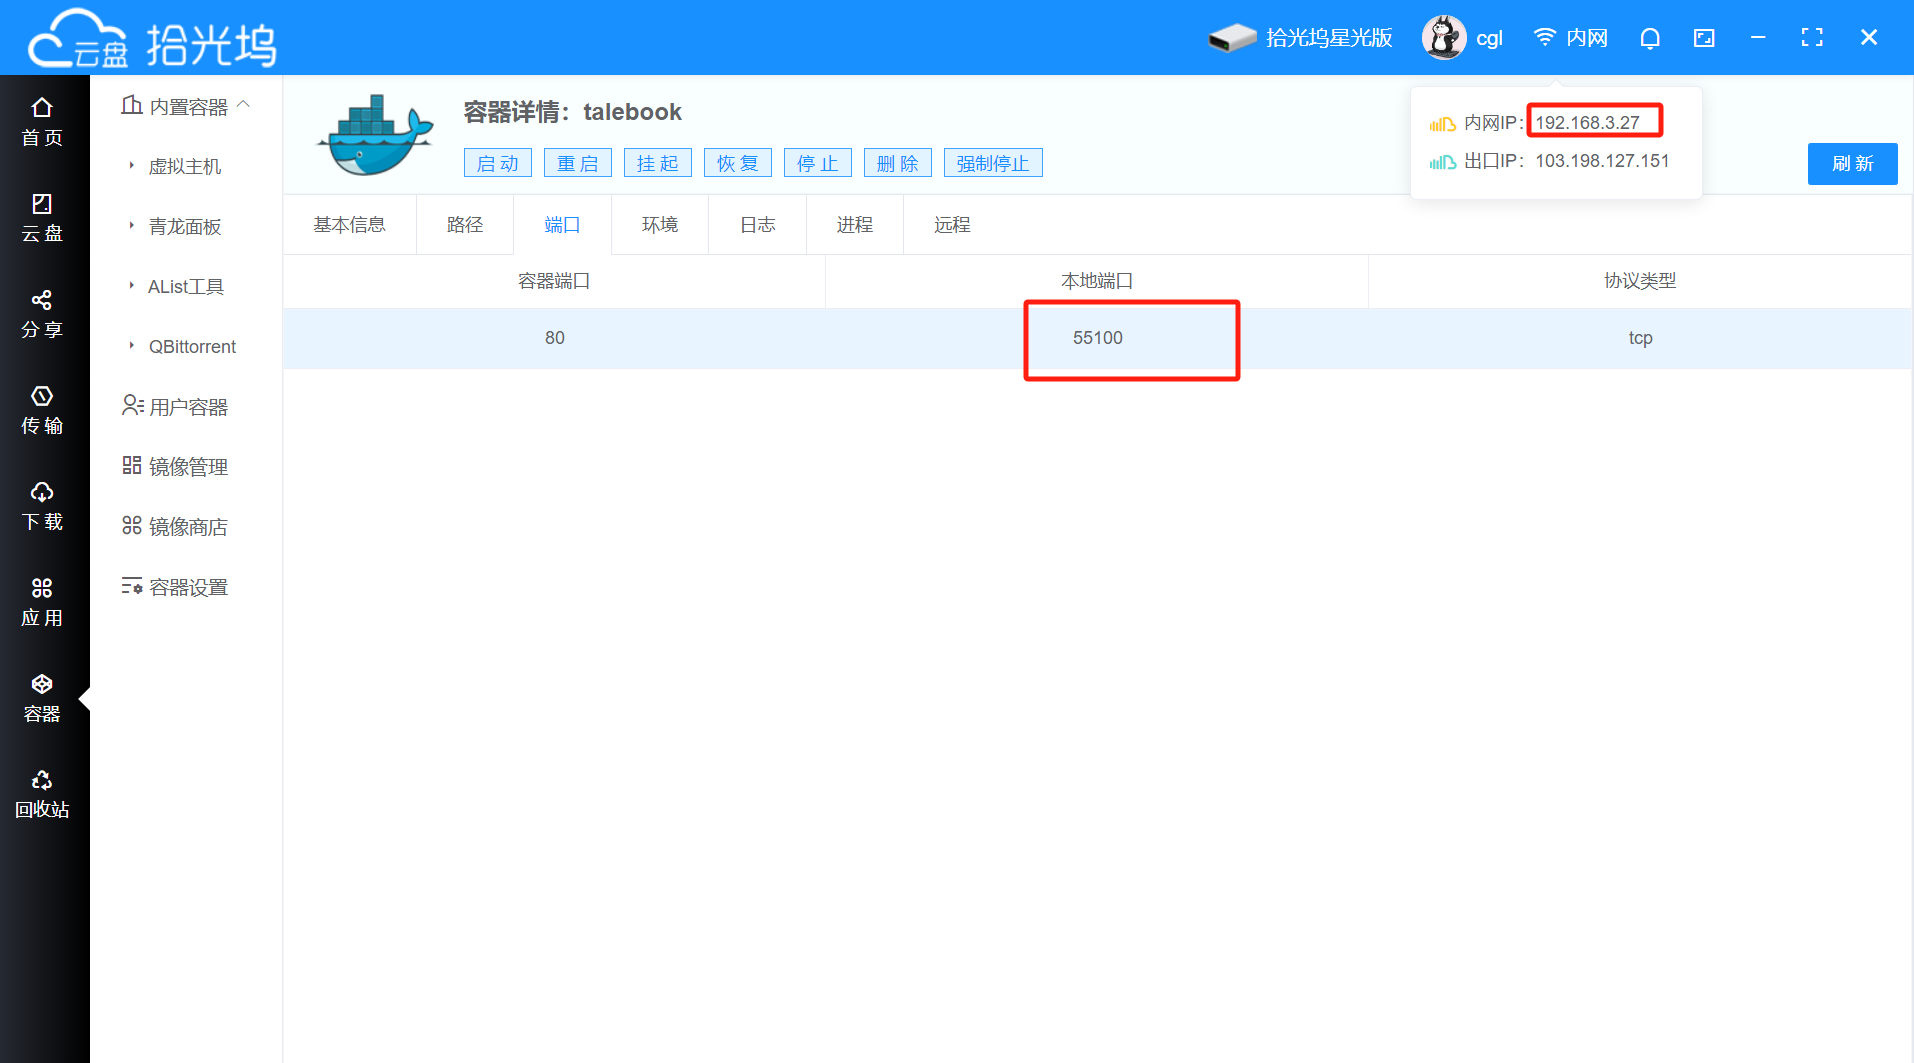1914x1063 pixels.
Task: Click the tcp protocol cell
Action: 1640,338
